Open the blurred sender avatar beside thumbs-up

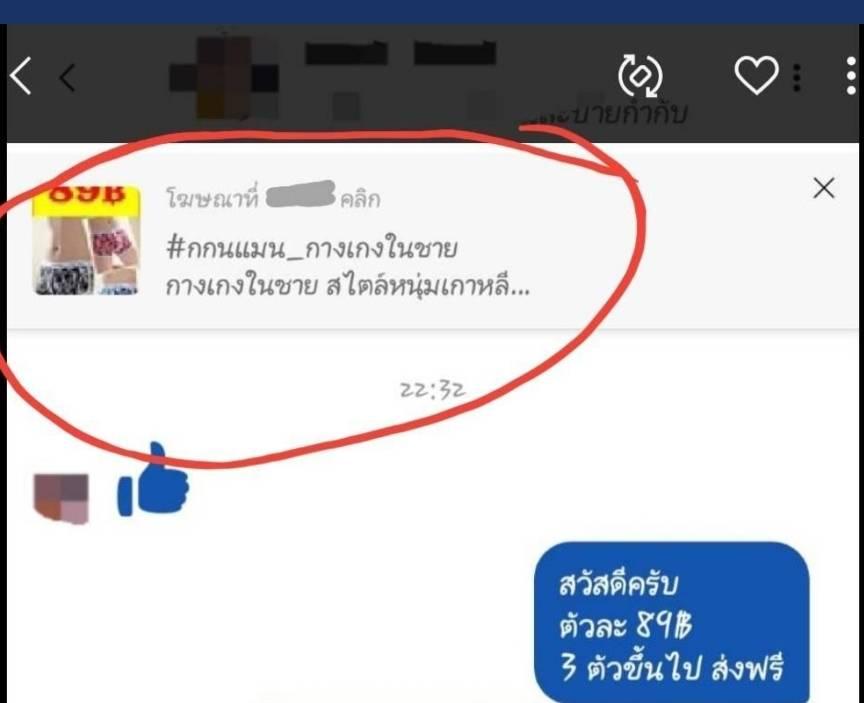click(x=61, y=498)
